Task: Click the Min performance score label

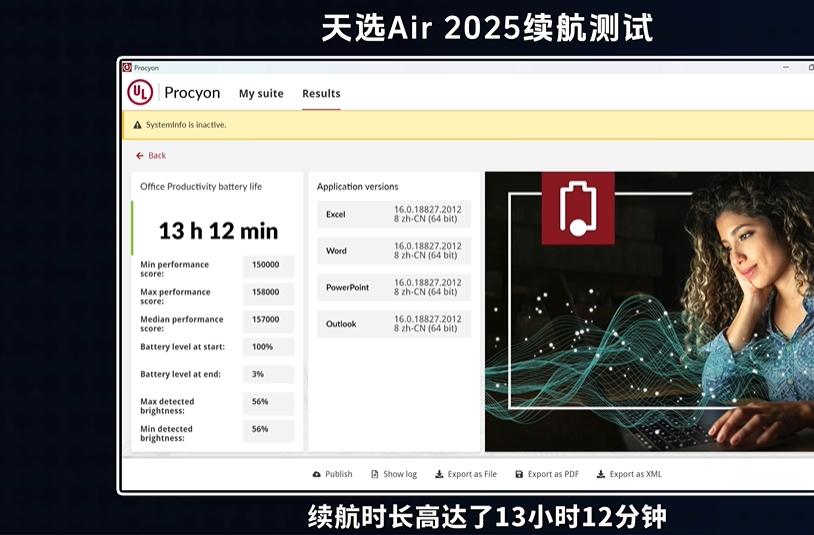Action: pyautogui.click(x=174, y=269)
